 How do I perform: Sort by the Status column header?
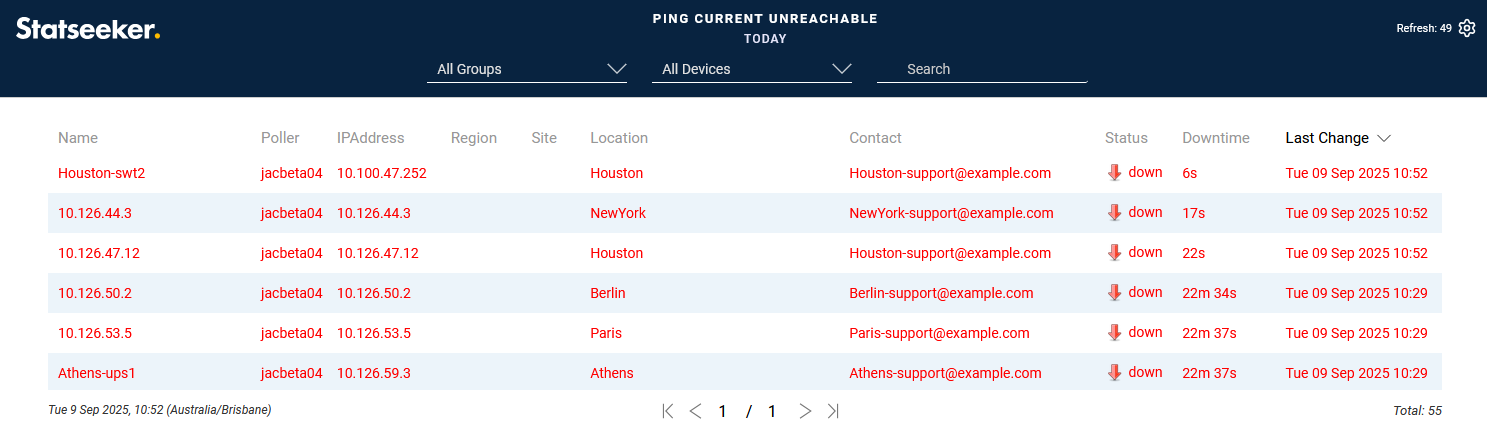1126,138
